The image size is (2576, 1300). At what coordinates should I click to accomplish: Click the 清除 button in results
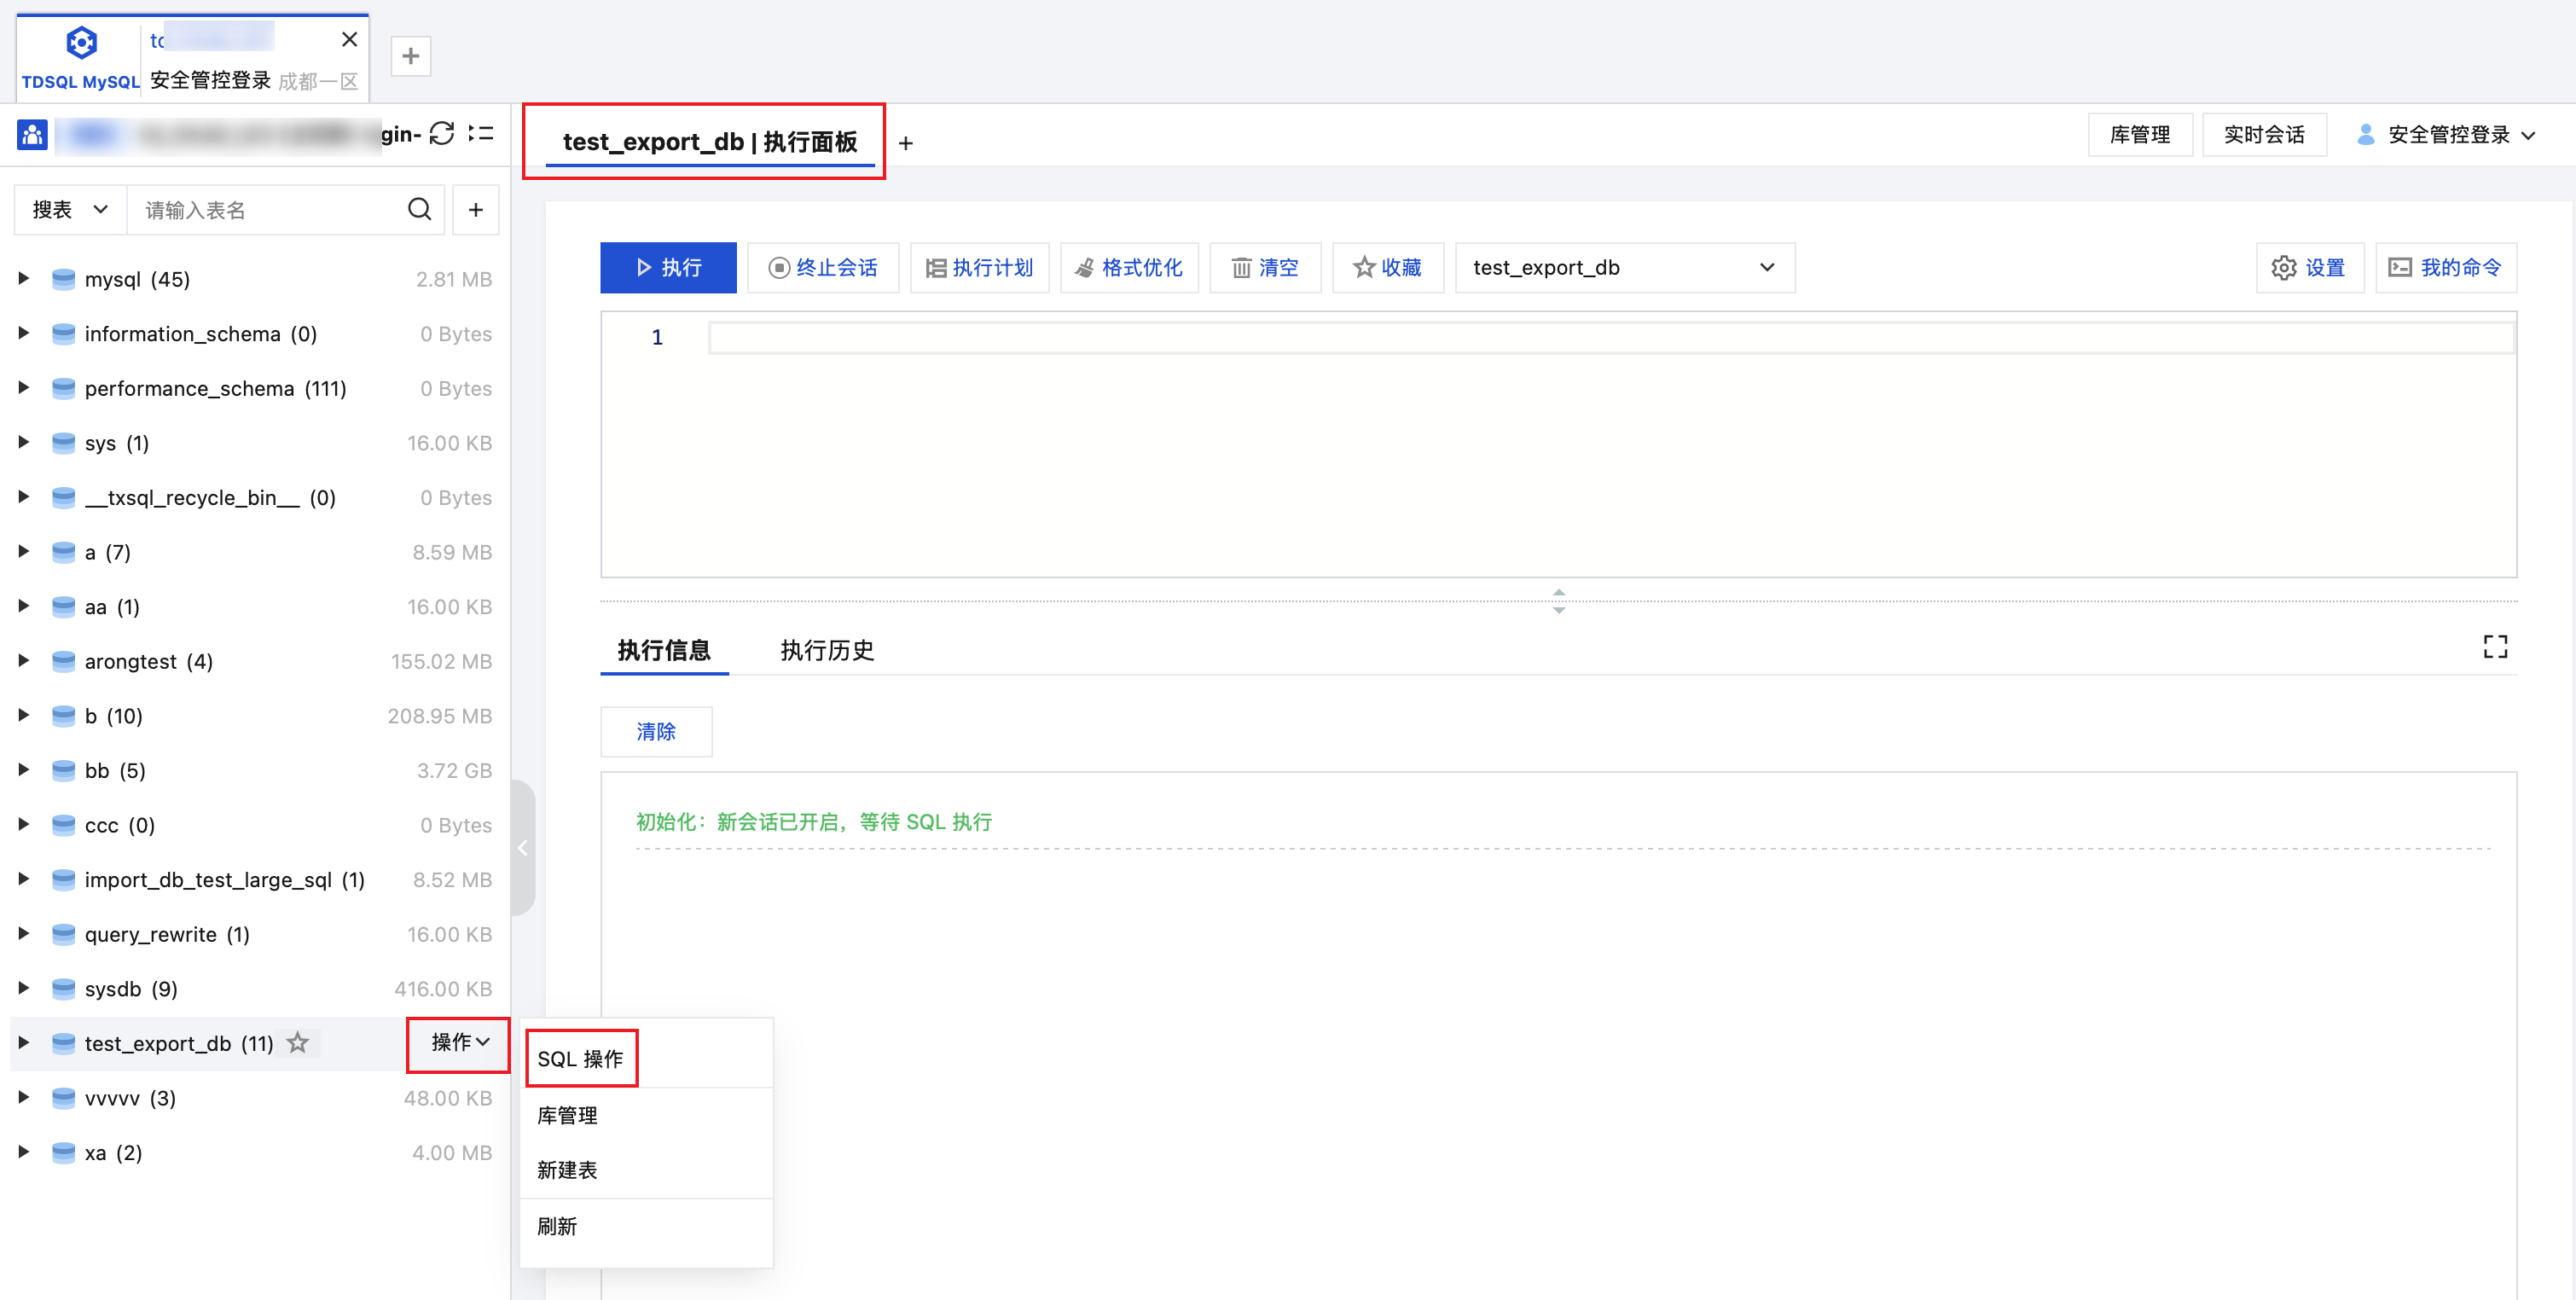click(x=656, y=731)
